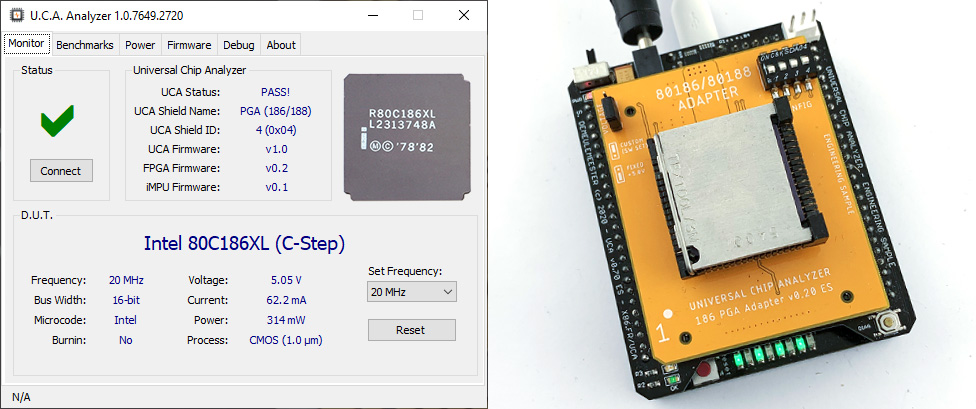Click the 'UCA Shield Name:' label
Image resolution: width=976 pixels, height=409 pixels.
pos(177,111)
